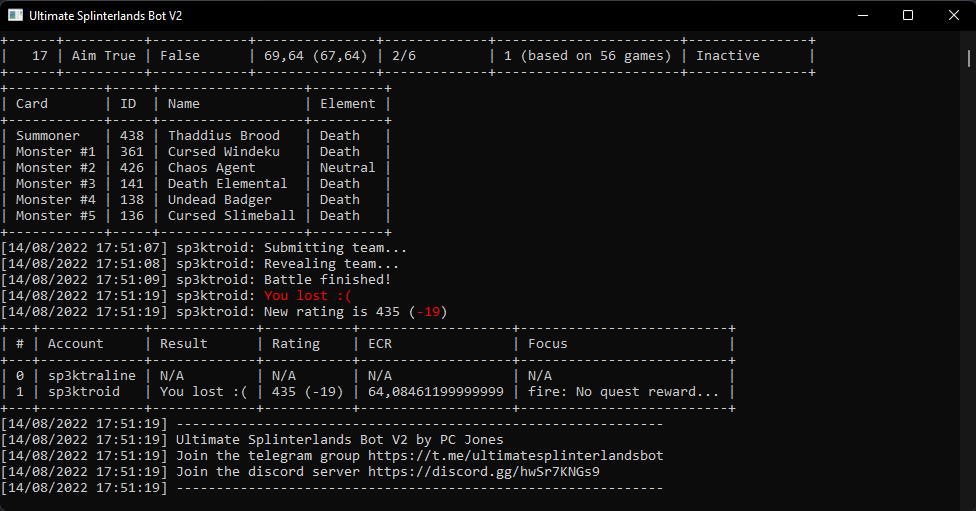Maximize the console window
976x511 pixels.
[x=908, y=16]
